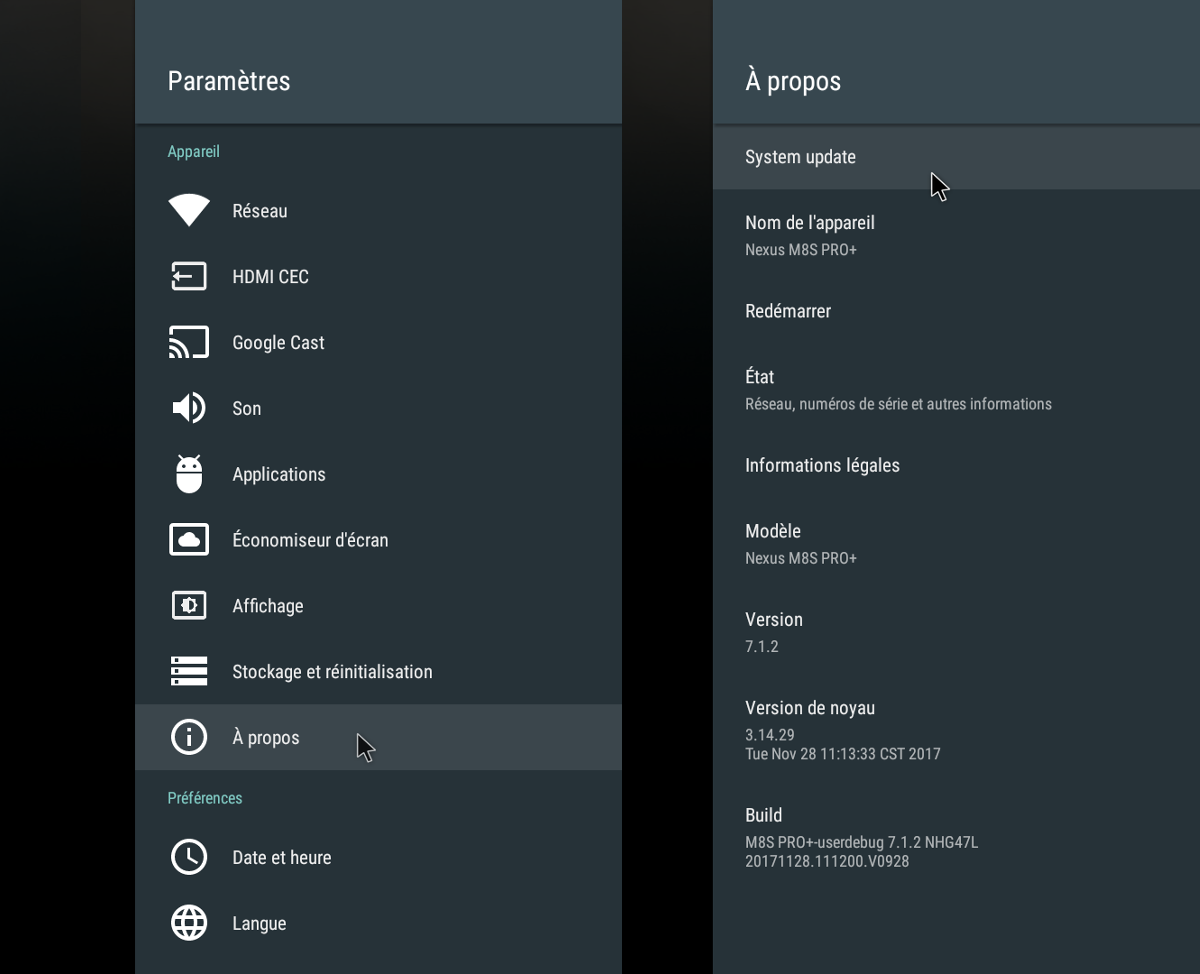This screenshot has height=974, width=1200.
Task: Go to Applications settings
Action: 378,474
